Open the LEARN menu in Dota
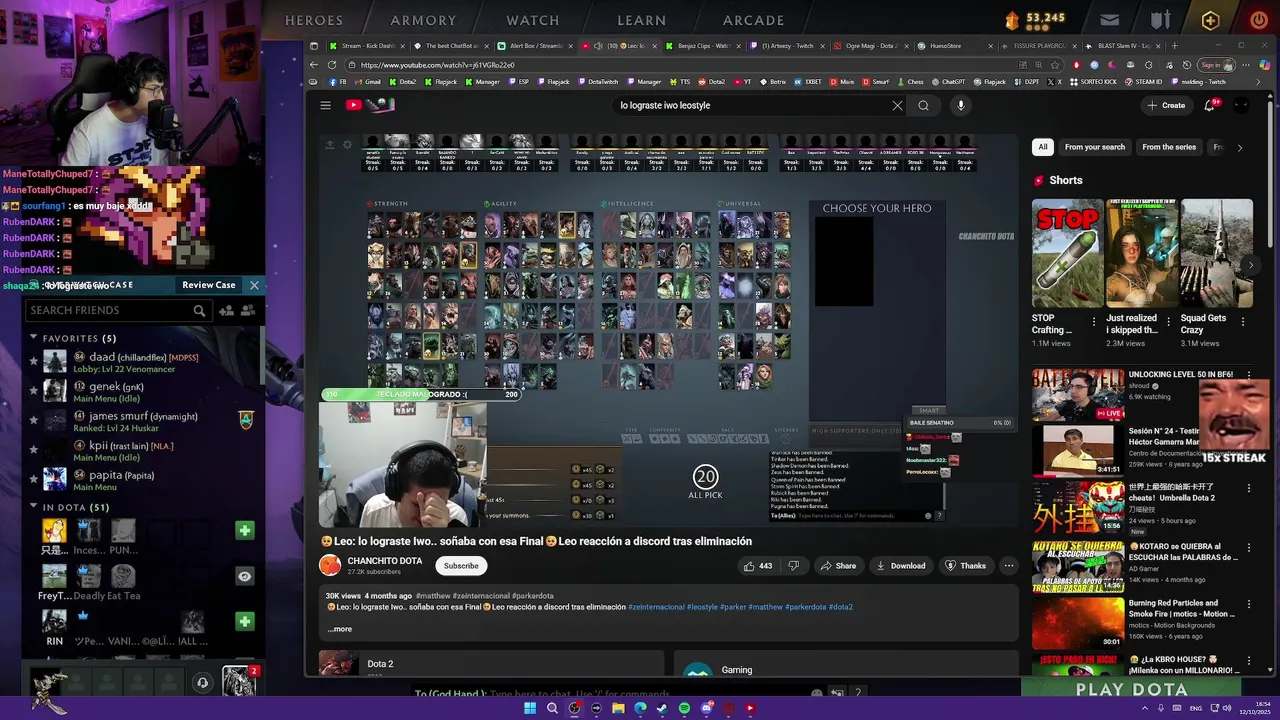Image resolution: width=1280 pixels, height=720 pixels. pos(642,20)
